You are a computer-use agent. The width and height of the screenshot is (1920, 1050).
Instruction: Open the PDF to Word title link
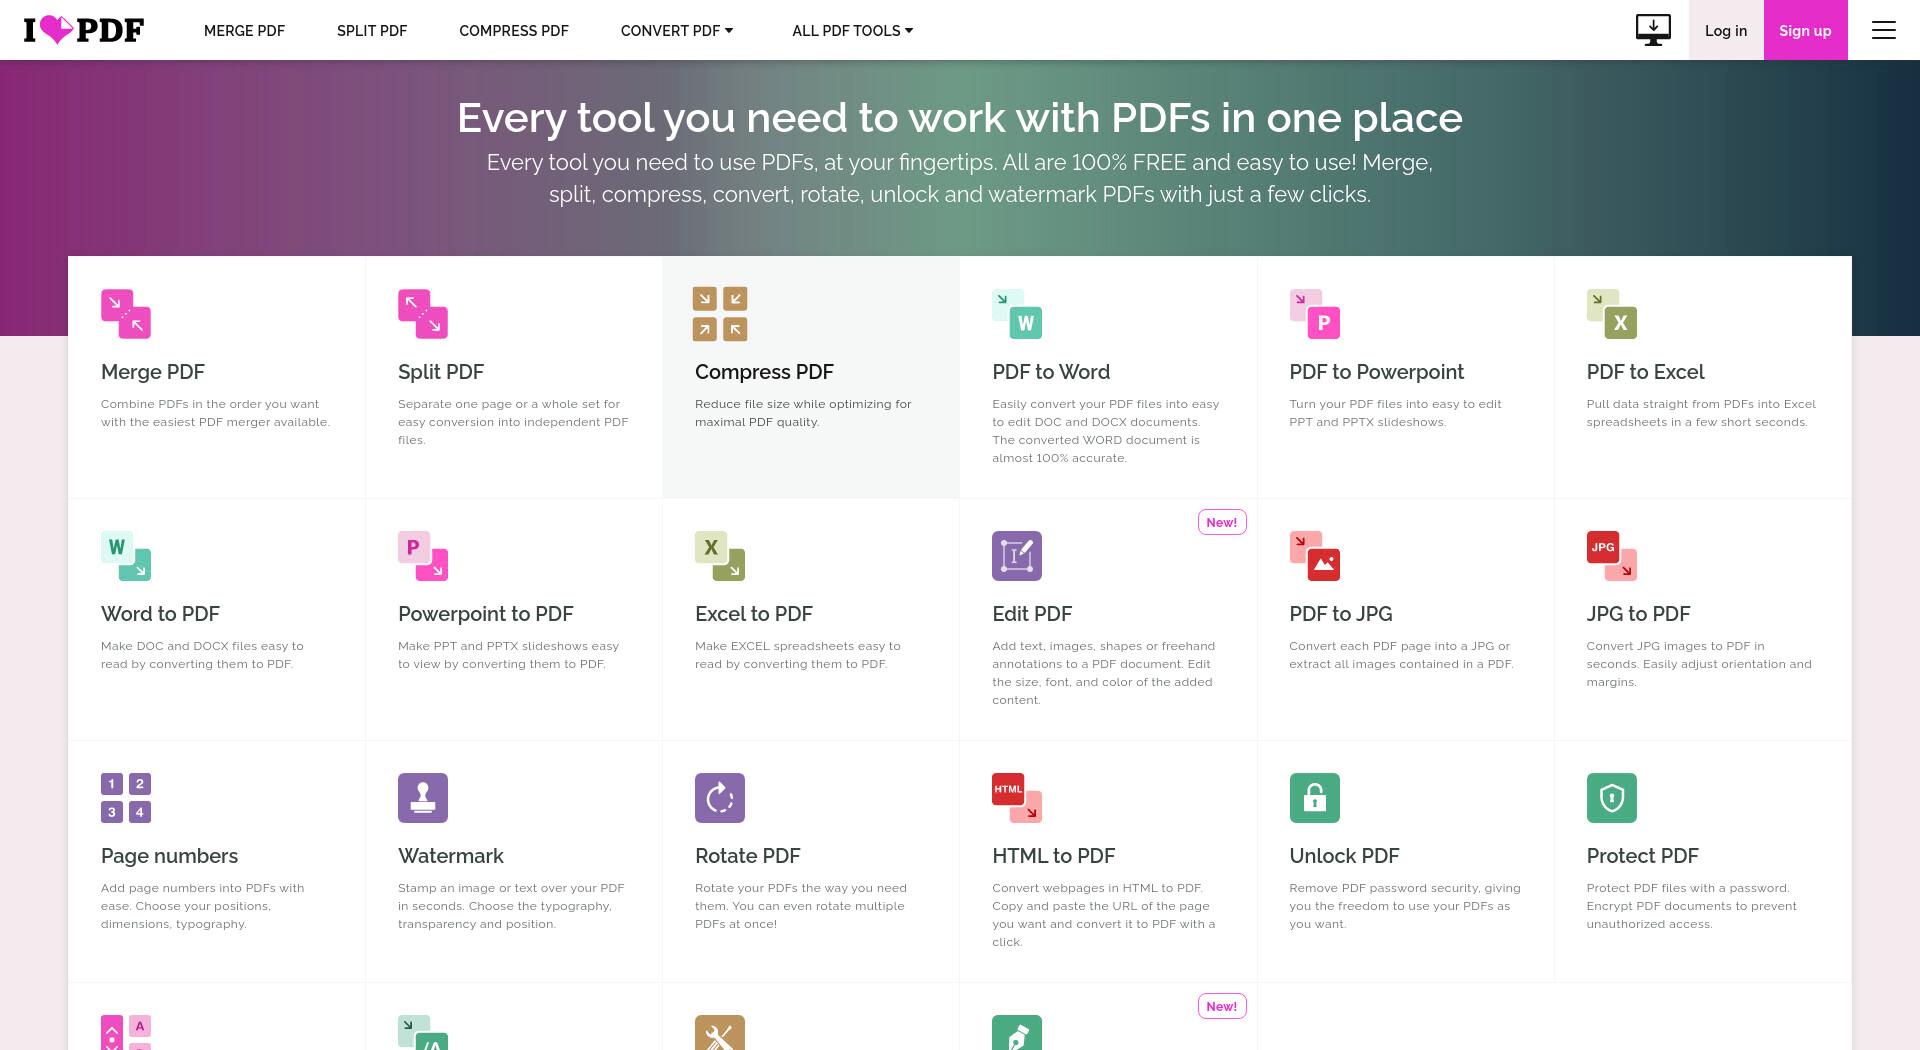[x=1051, y=372]
